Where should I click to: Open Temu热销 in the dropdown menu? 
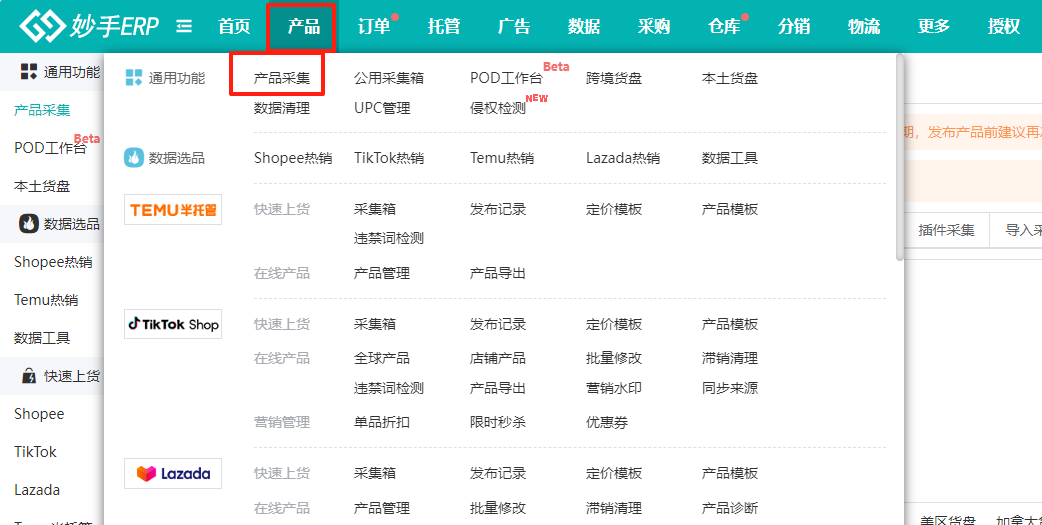coord(502,158)
